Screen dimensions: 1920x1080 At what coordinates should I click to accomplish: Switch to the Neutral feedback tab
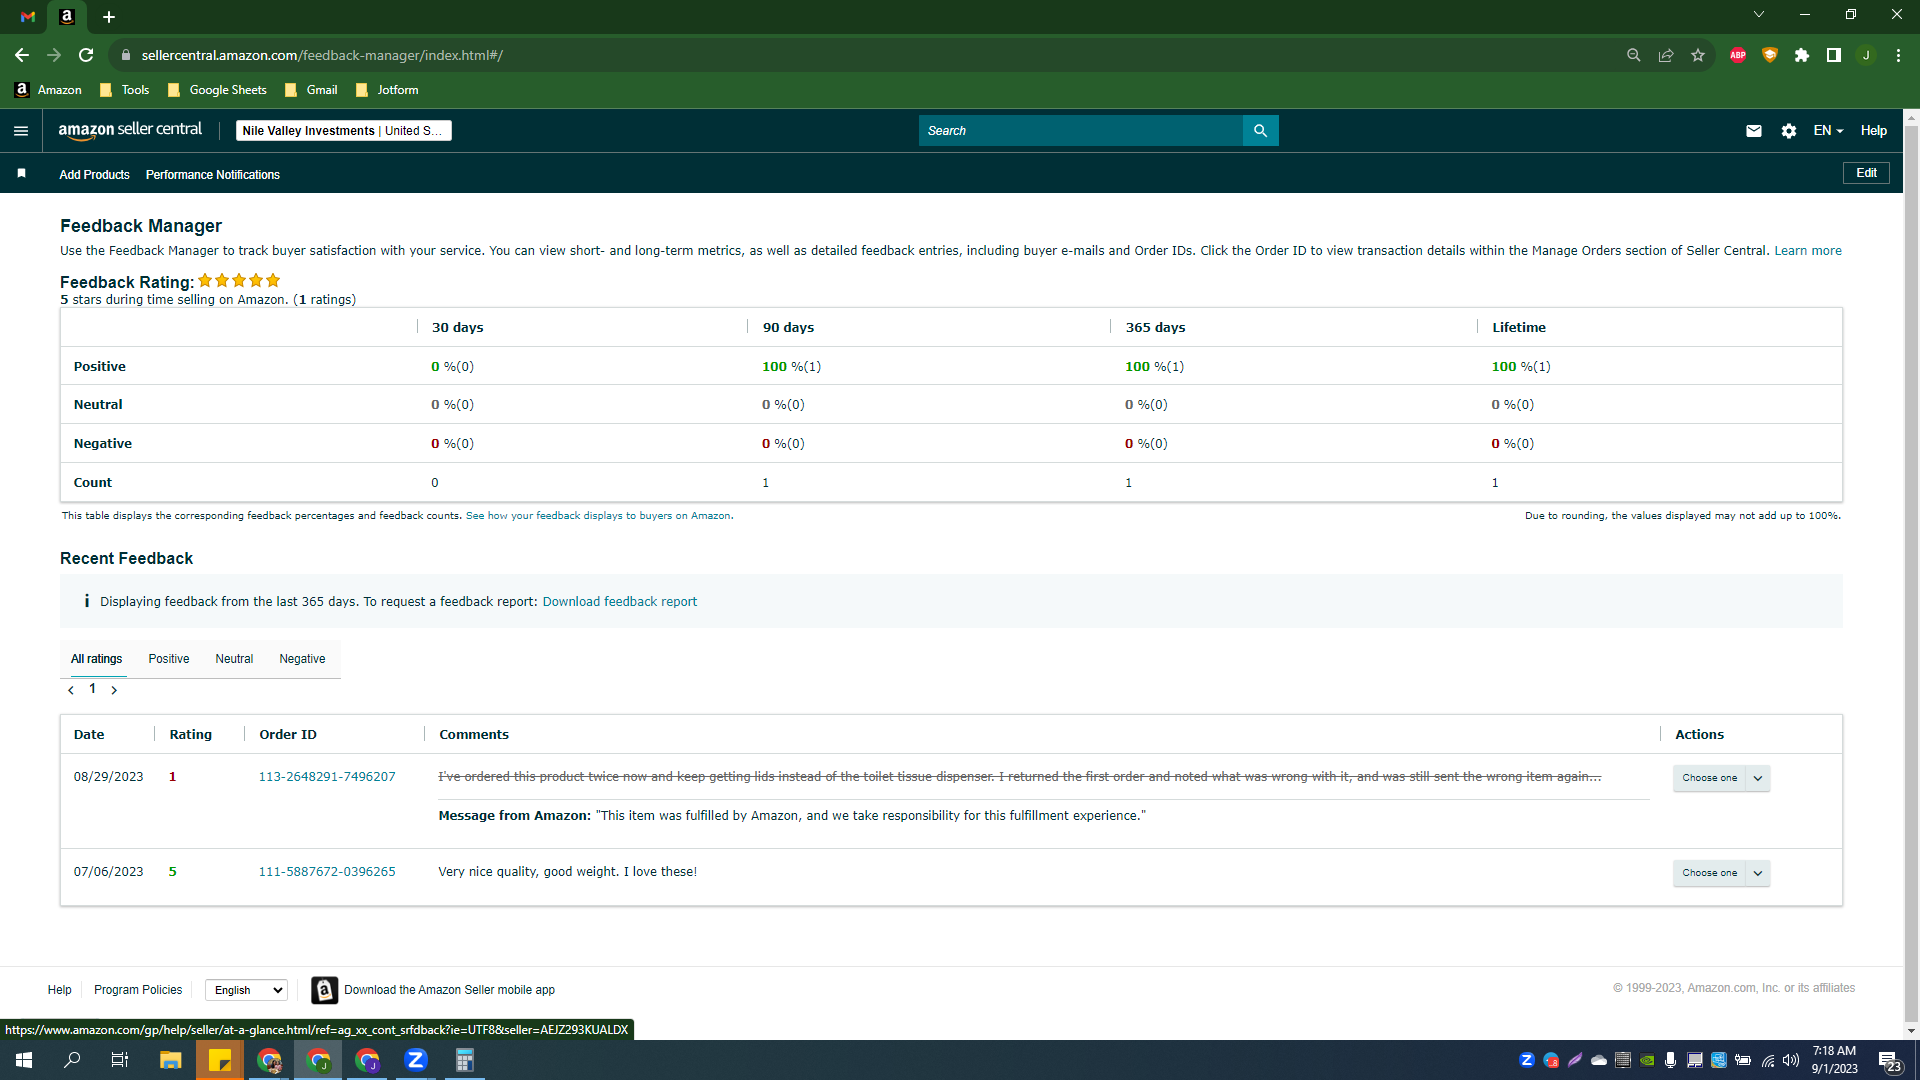point(234,659)
